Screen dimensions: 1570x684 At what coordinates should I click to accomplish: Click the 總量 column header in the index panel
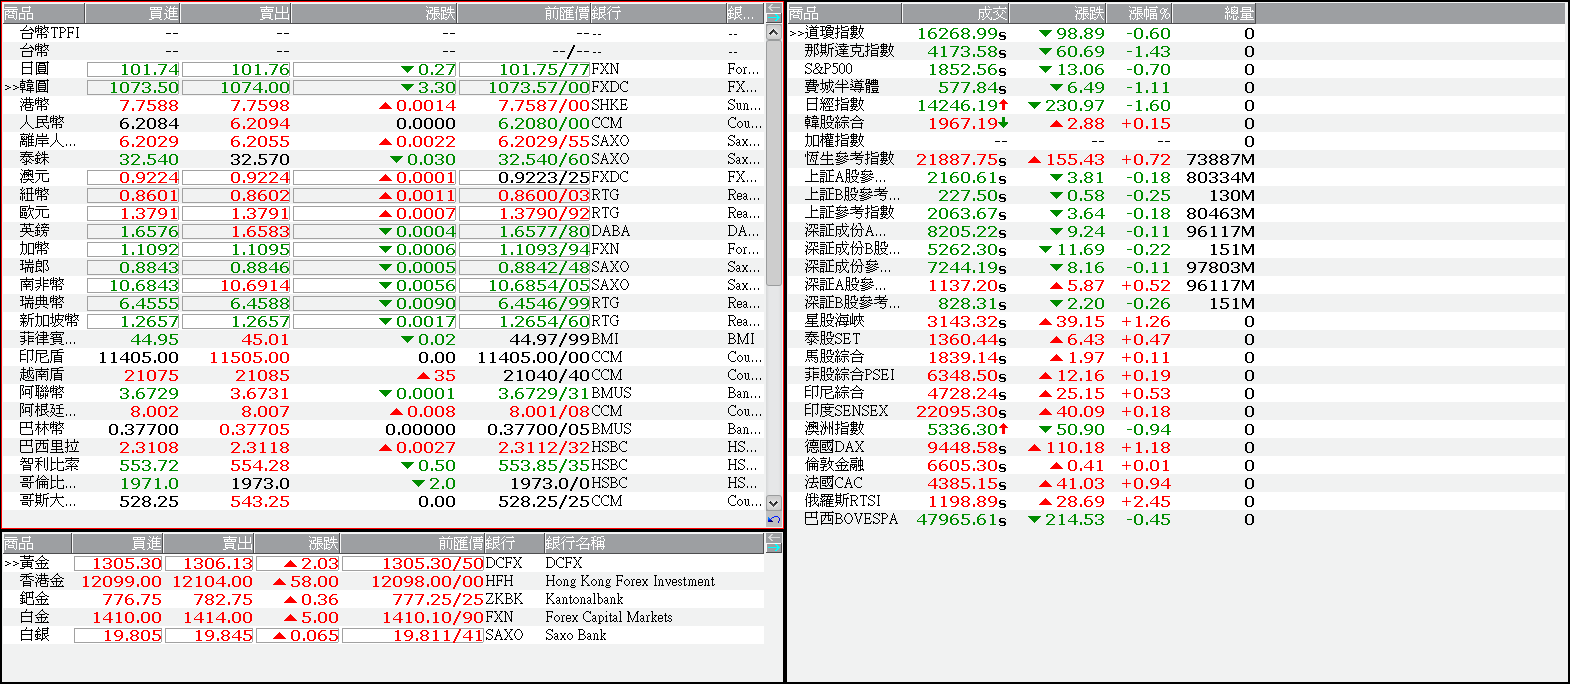click(x=1215, y=13)
